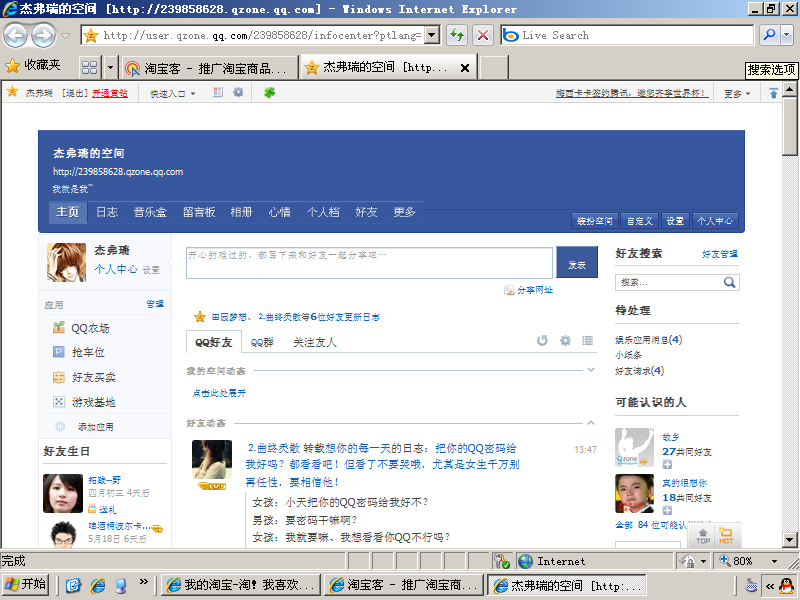The image size is (800, 600).
Task: Click 点击此处展开 to expand updates
Action: (219, 393)
